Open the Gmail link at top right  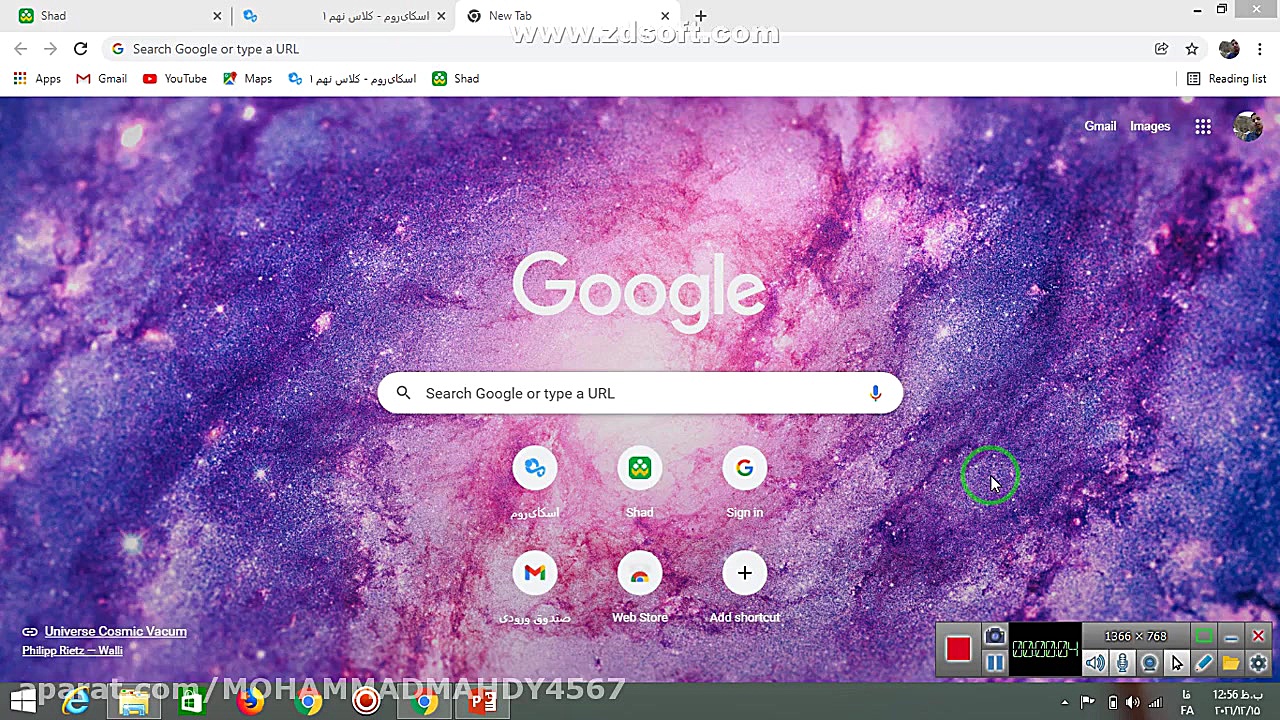[1100, 126]
